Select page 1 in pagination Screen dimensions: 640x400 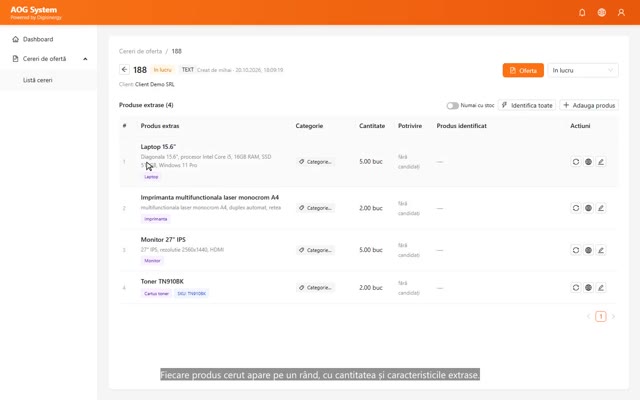(x=600, y=316)
